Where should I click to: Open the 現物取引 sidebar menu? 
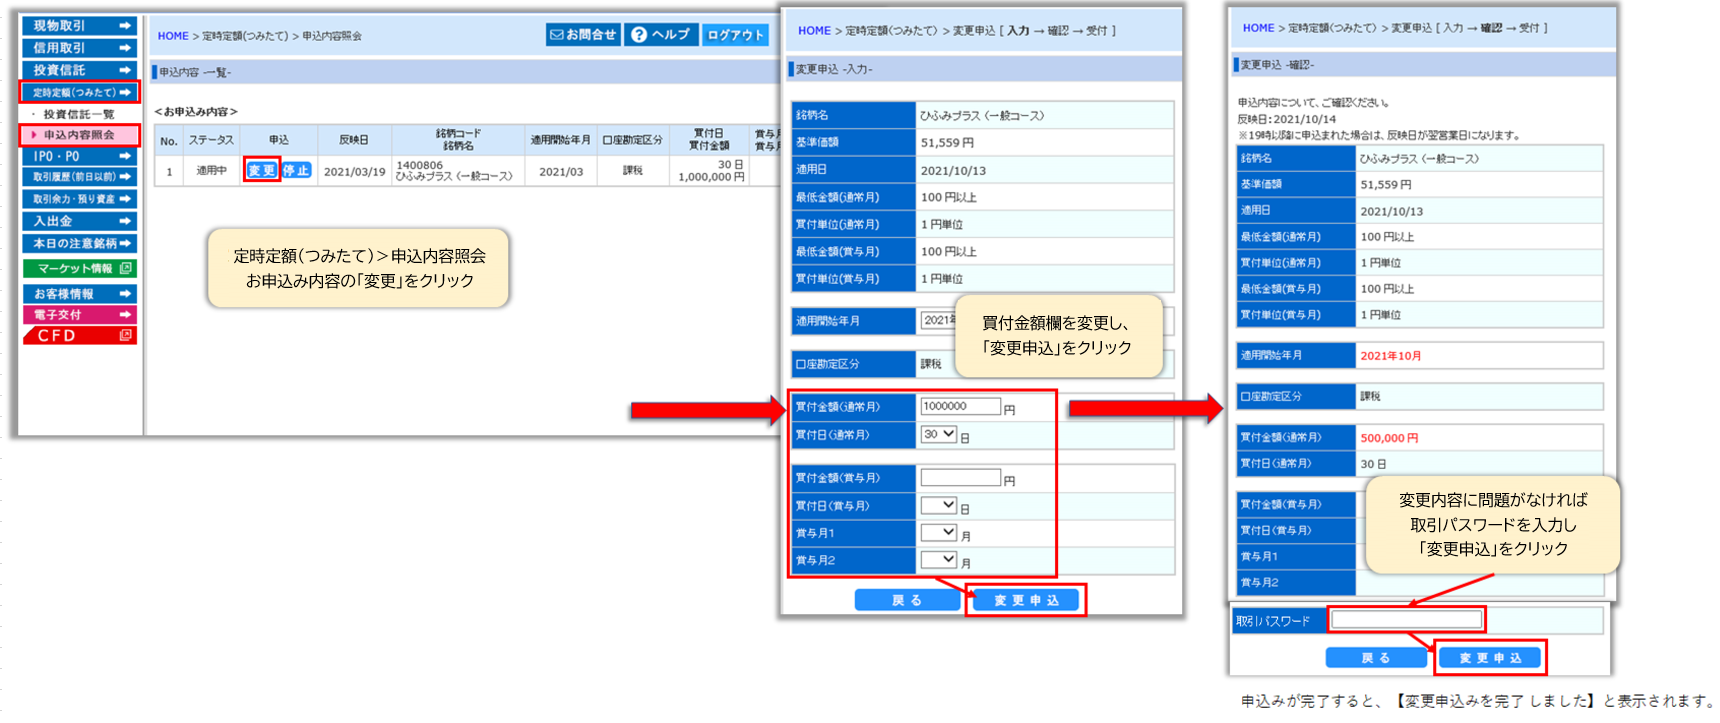79,26
